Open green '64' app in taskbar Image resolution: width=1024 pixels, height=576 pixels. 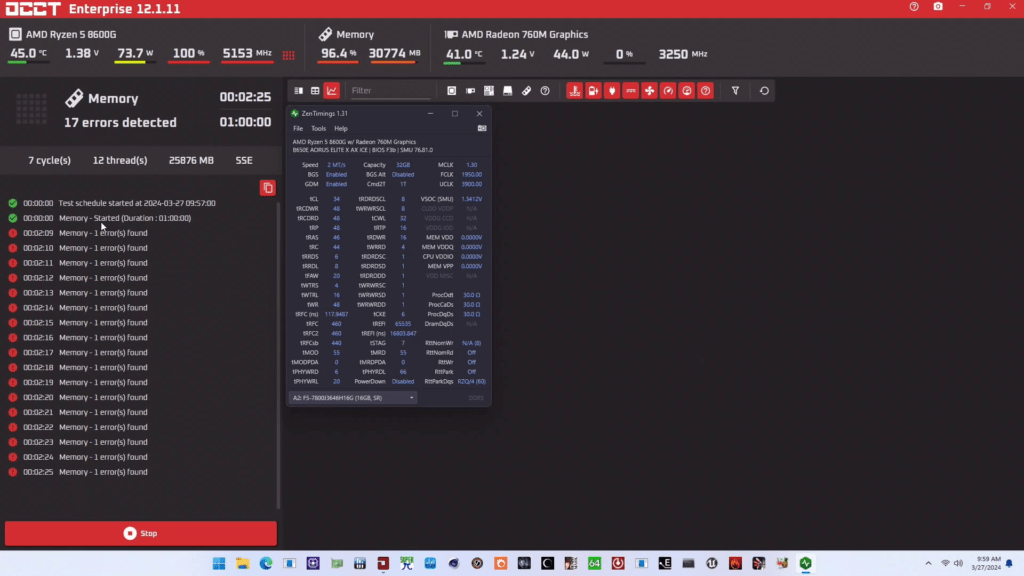click(594, 563)
